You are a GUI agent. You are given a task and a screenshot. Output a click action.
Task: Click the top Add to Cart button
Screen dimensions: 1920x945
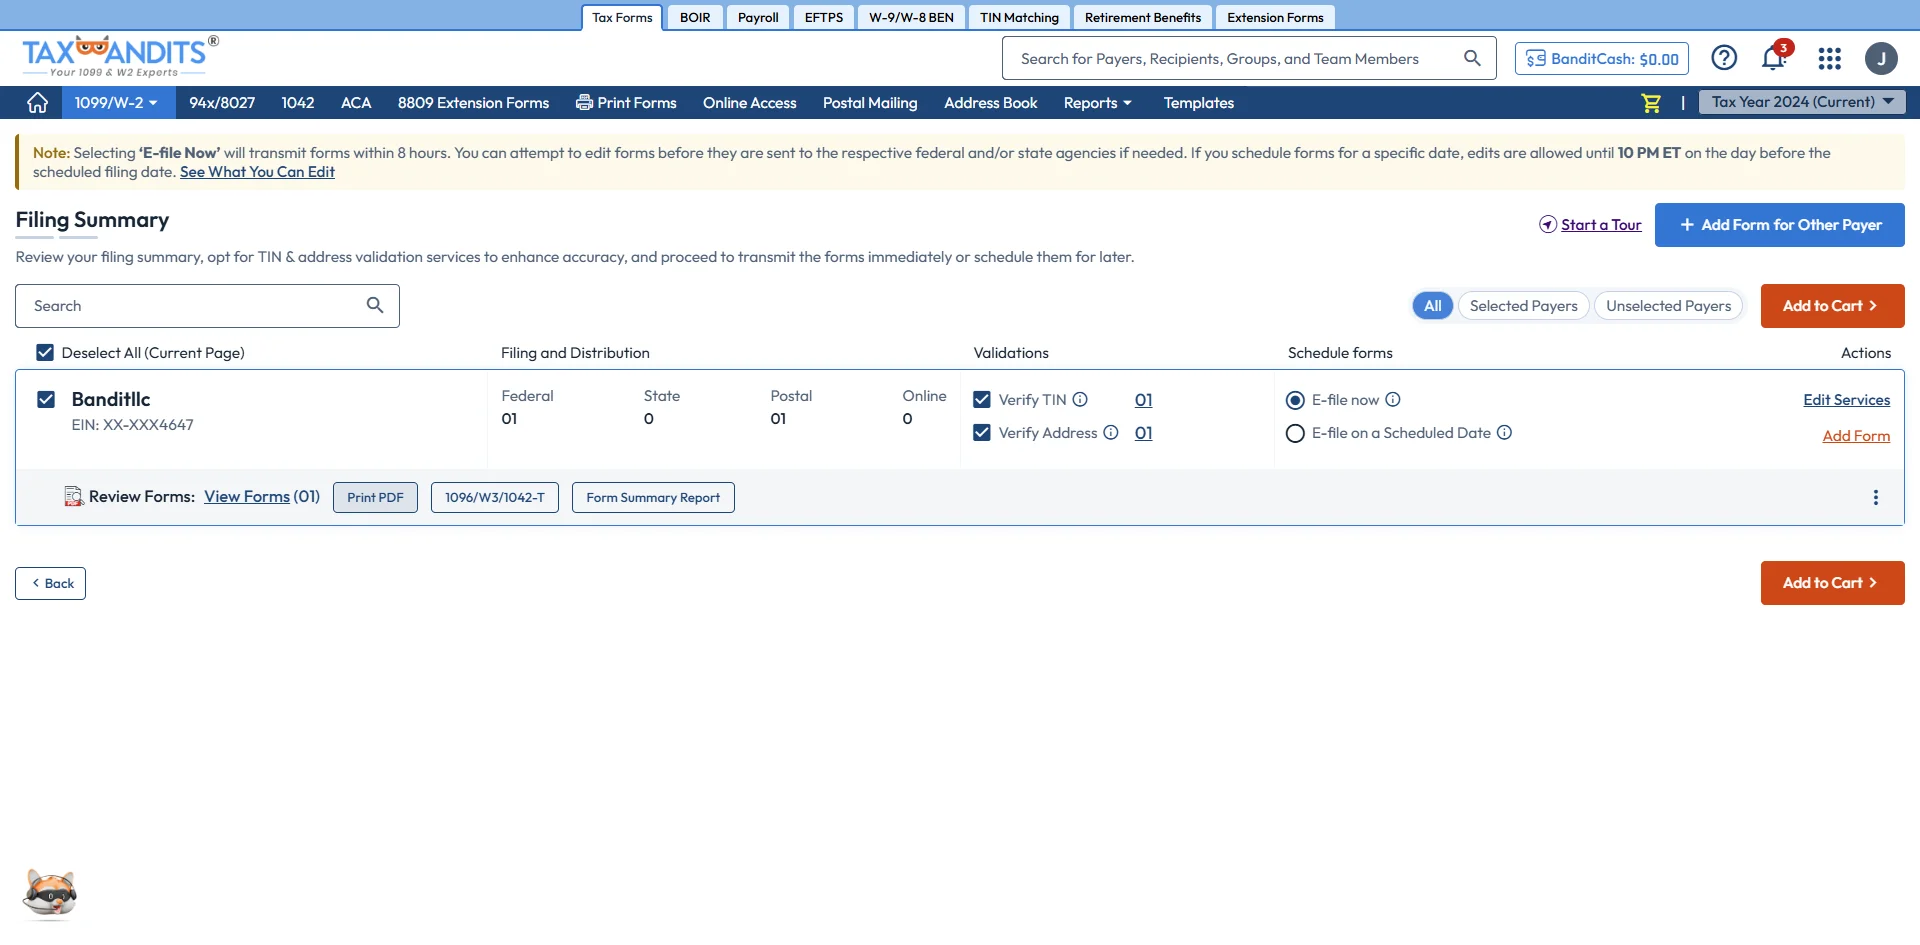click(1832, 306)
